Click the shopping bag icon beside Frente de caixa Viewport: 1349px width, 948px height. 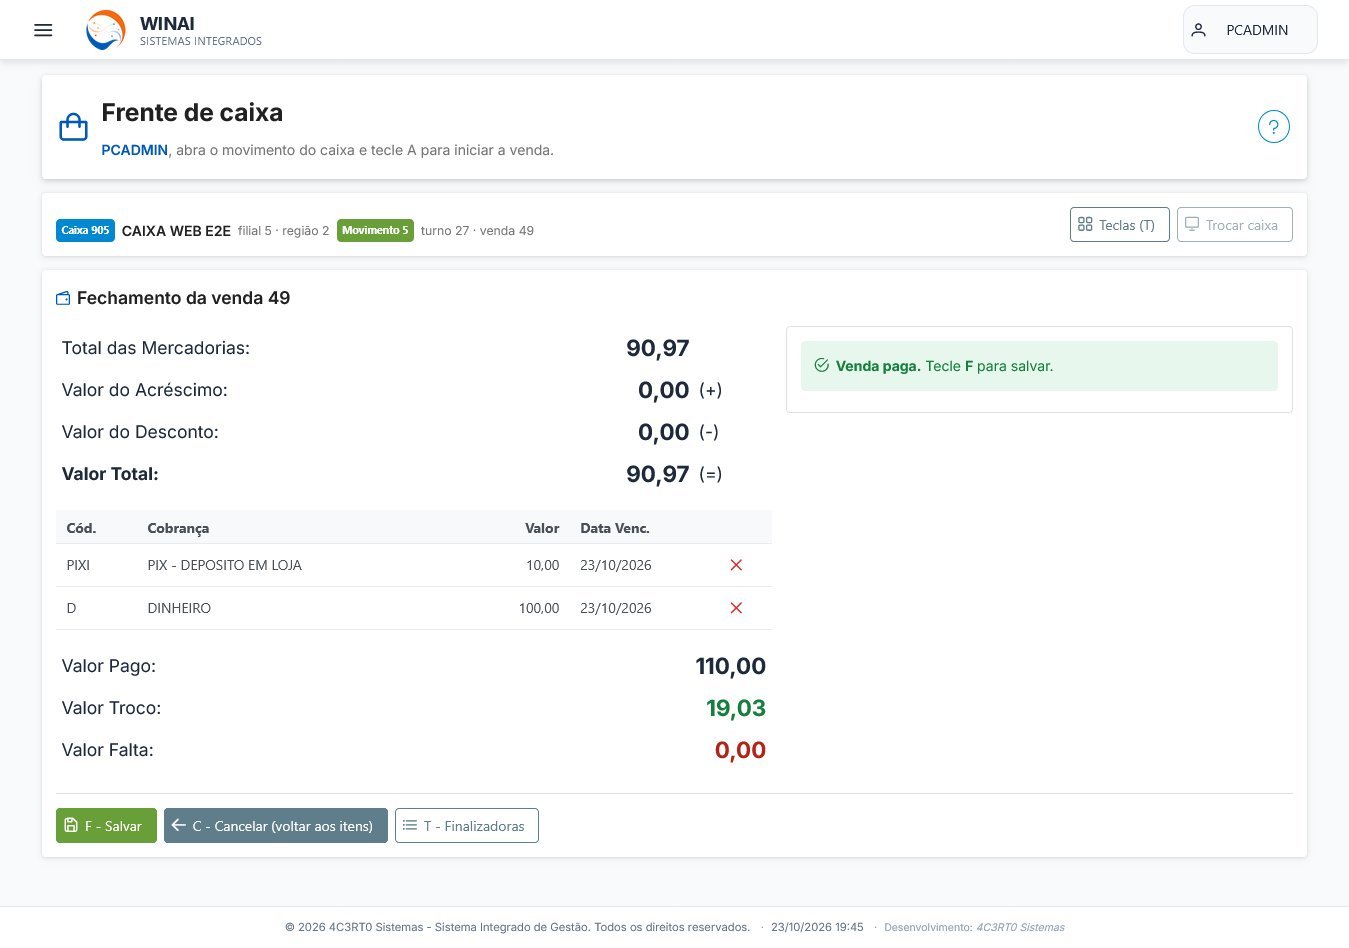coord(74,127)
